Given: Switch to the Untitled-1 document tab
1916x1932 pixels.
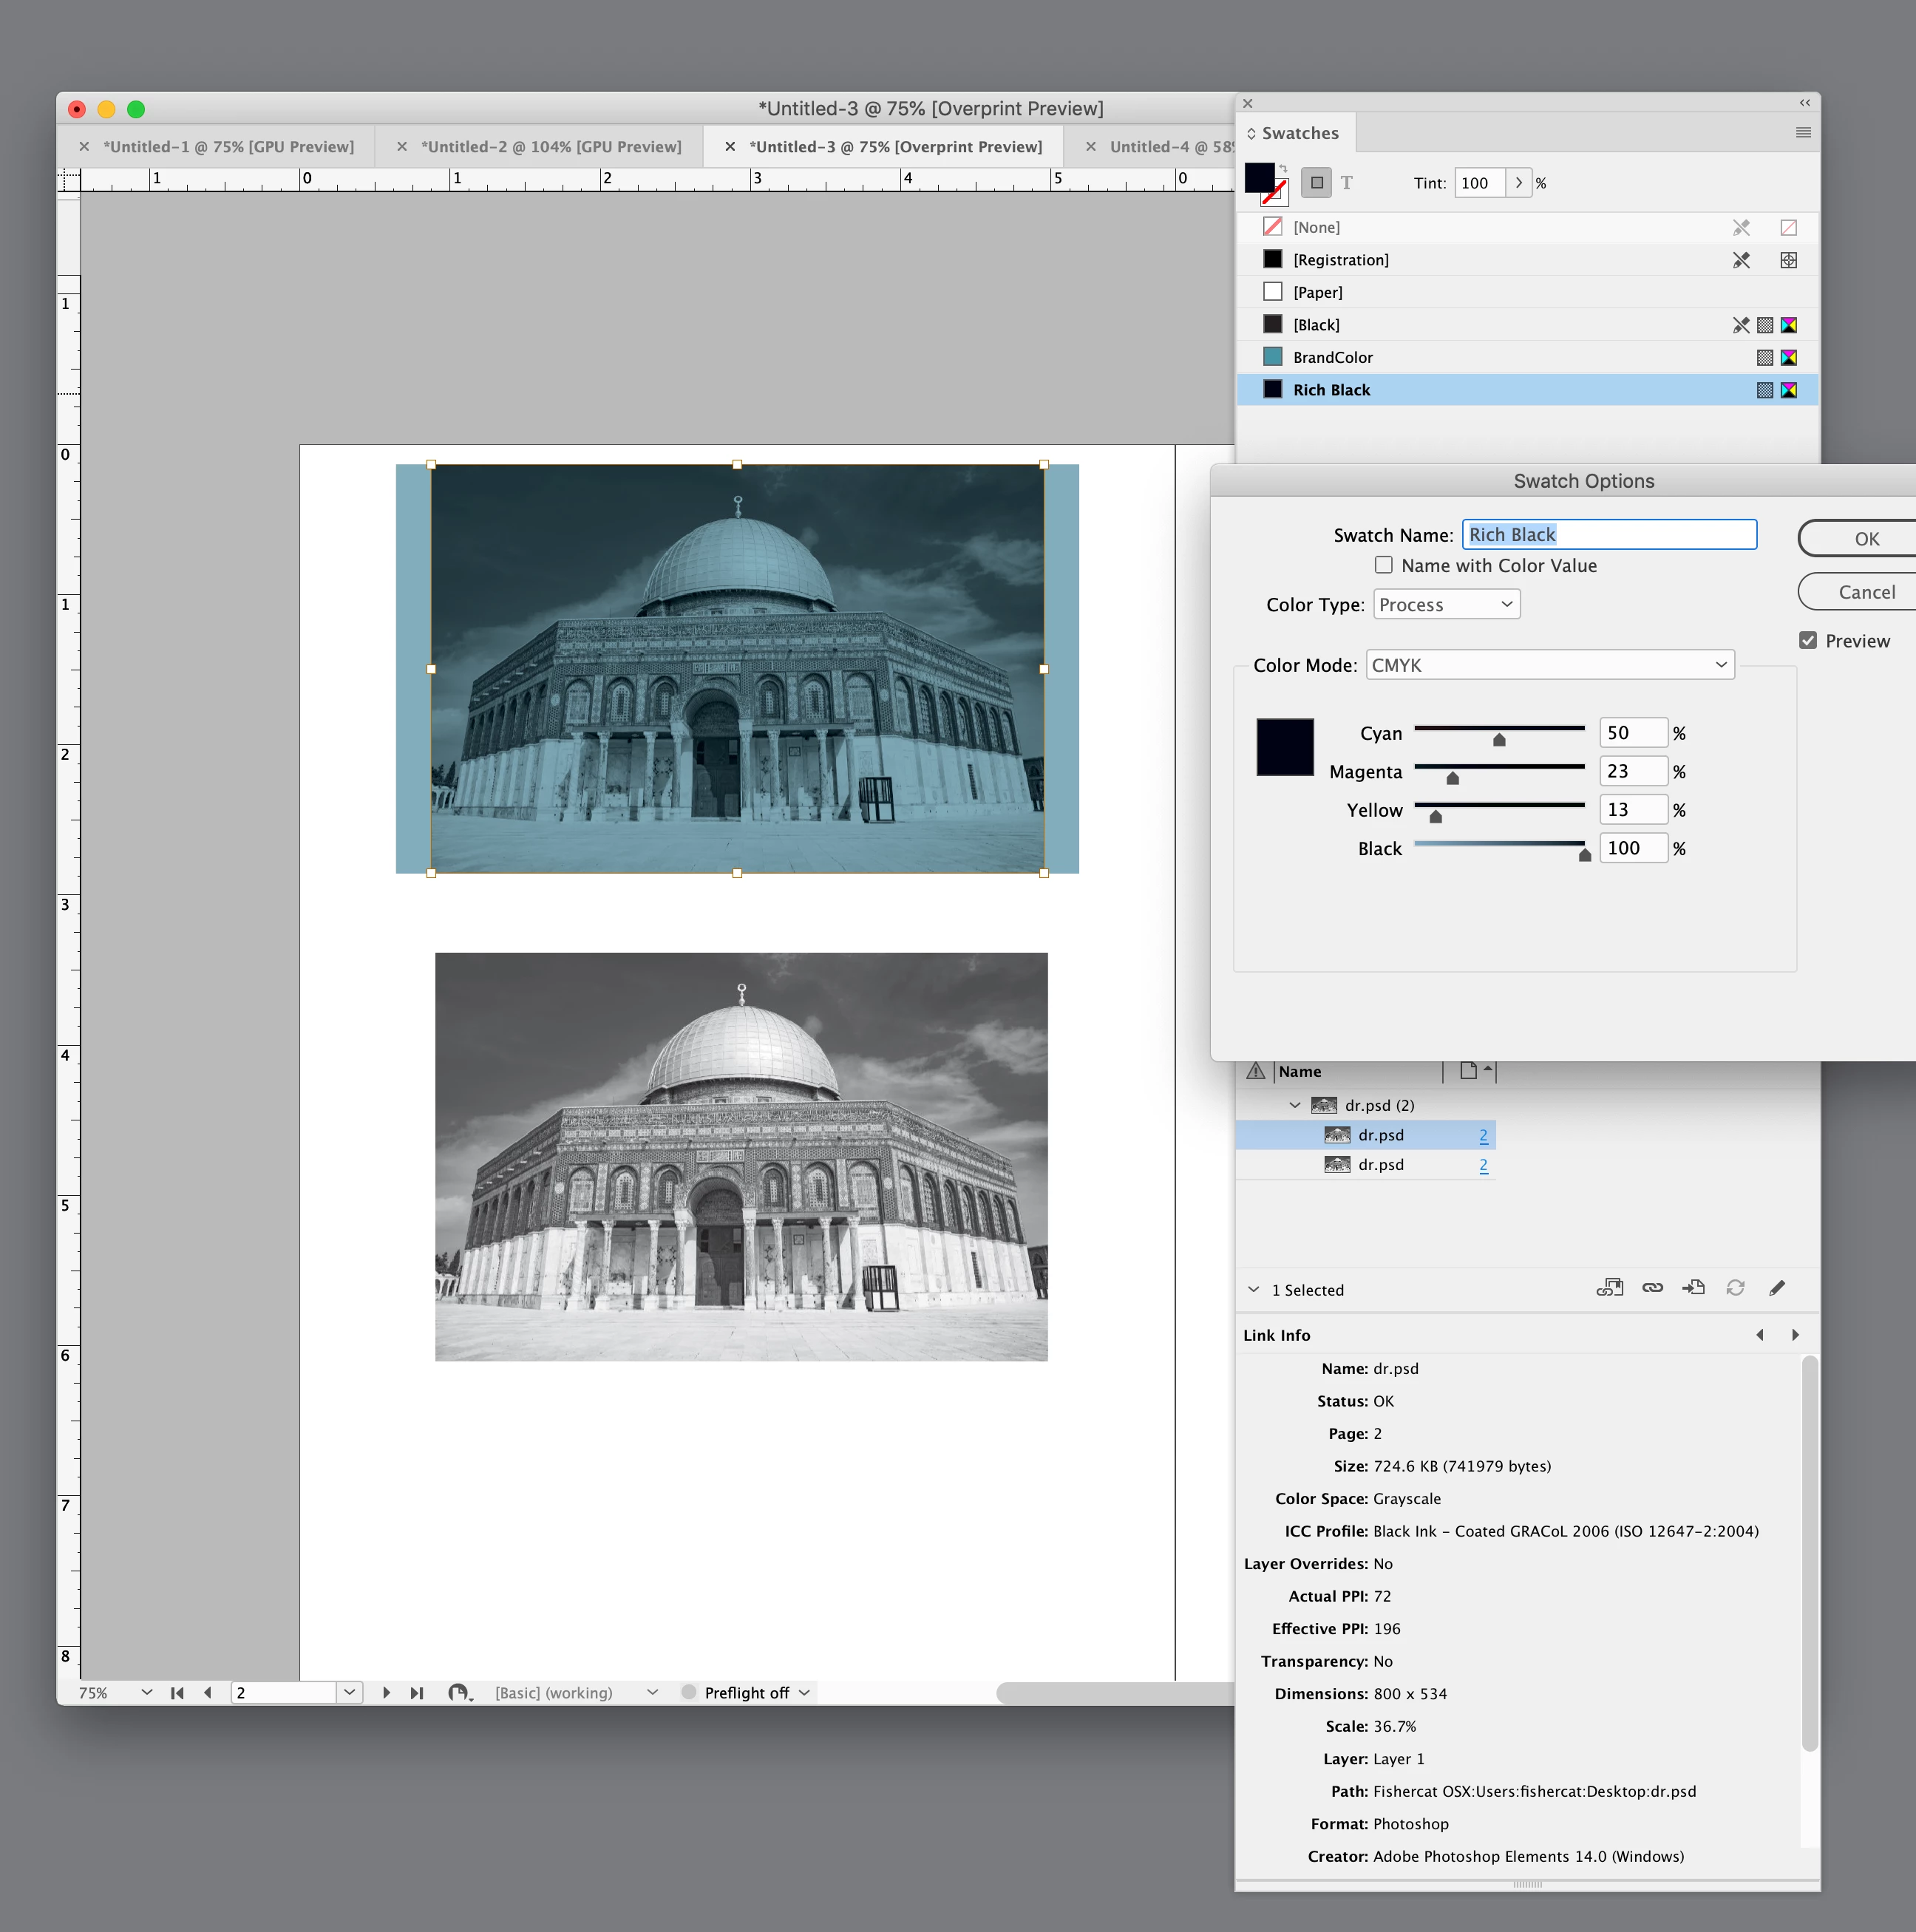Looking at the screenshot, I should pyautogui.click(x=228, y=147).
